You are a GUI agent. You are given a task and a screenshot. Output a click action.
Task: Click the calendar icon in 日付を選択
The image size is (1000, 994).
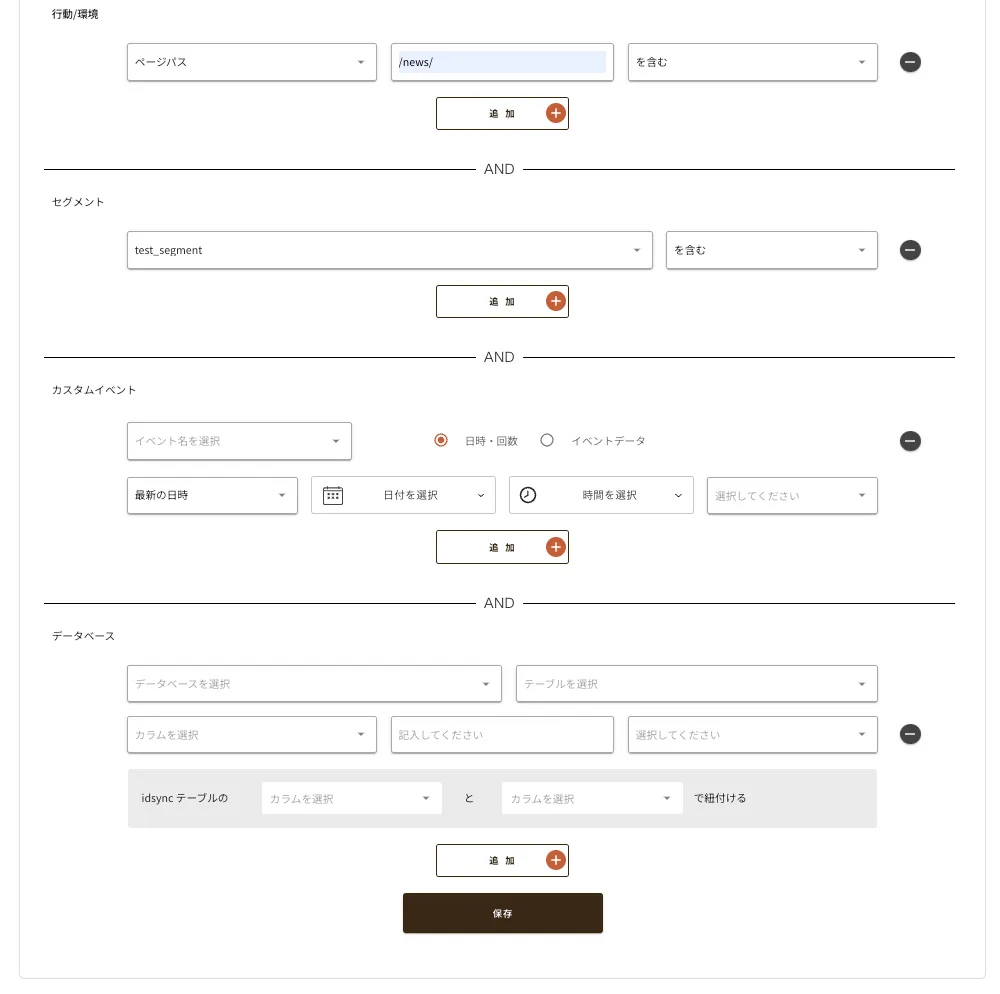[333, 495]
